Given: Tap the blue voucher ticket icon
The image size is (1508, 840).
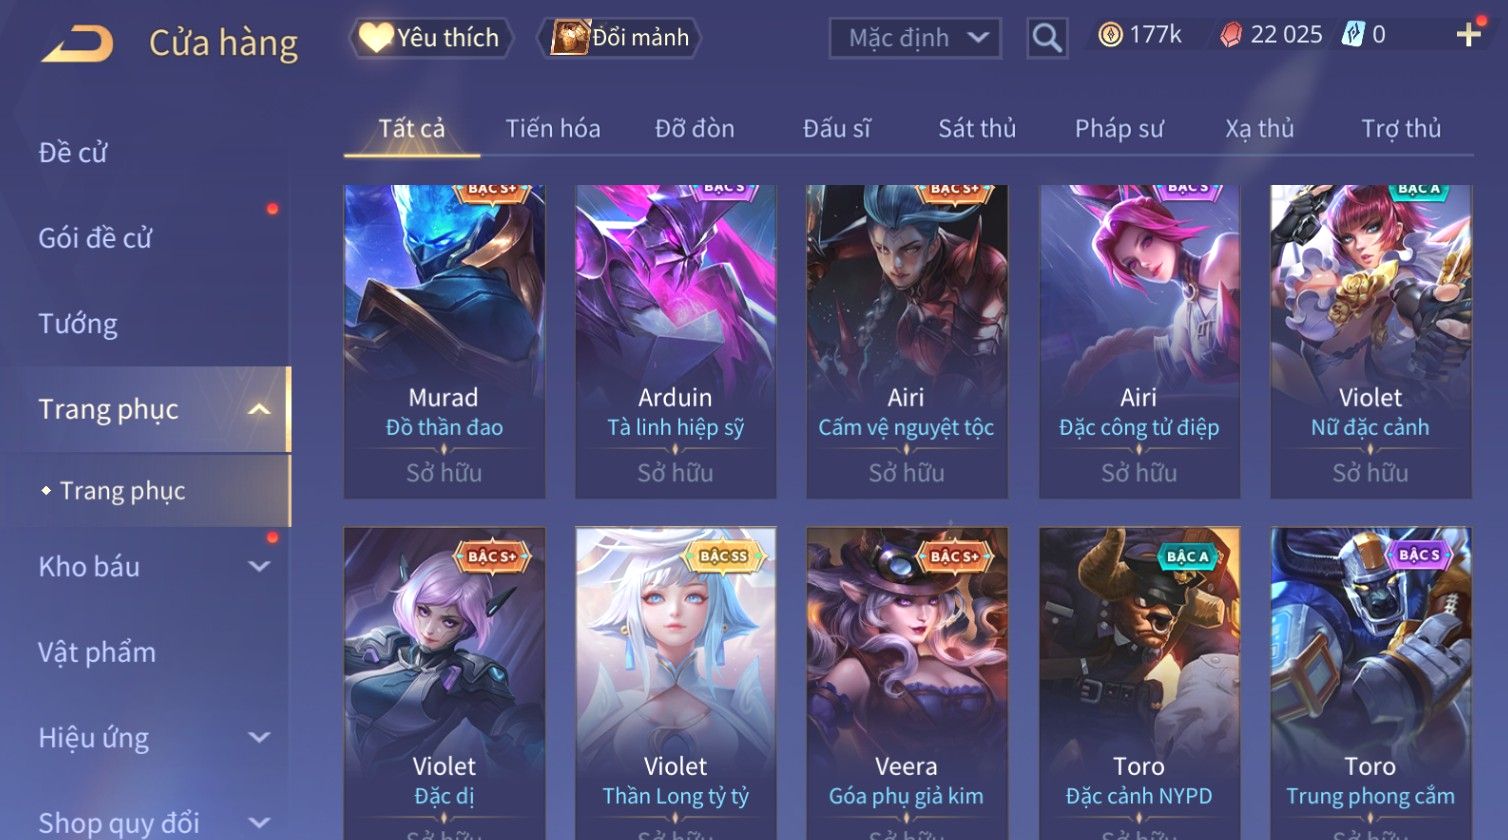Looking at the screenshot, I should click(1353, 34).
